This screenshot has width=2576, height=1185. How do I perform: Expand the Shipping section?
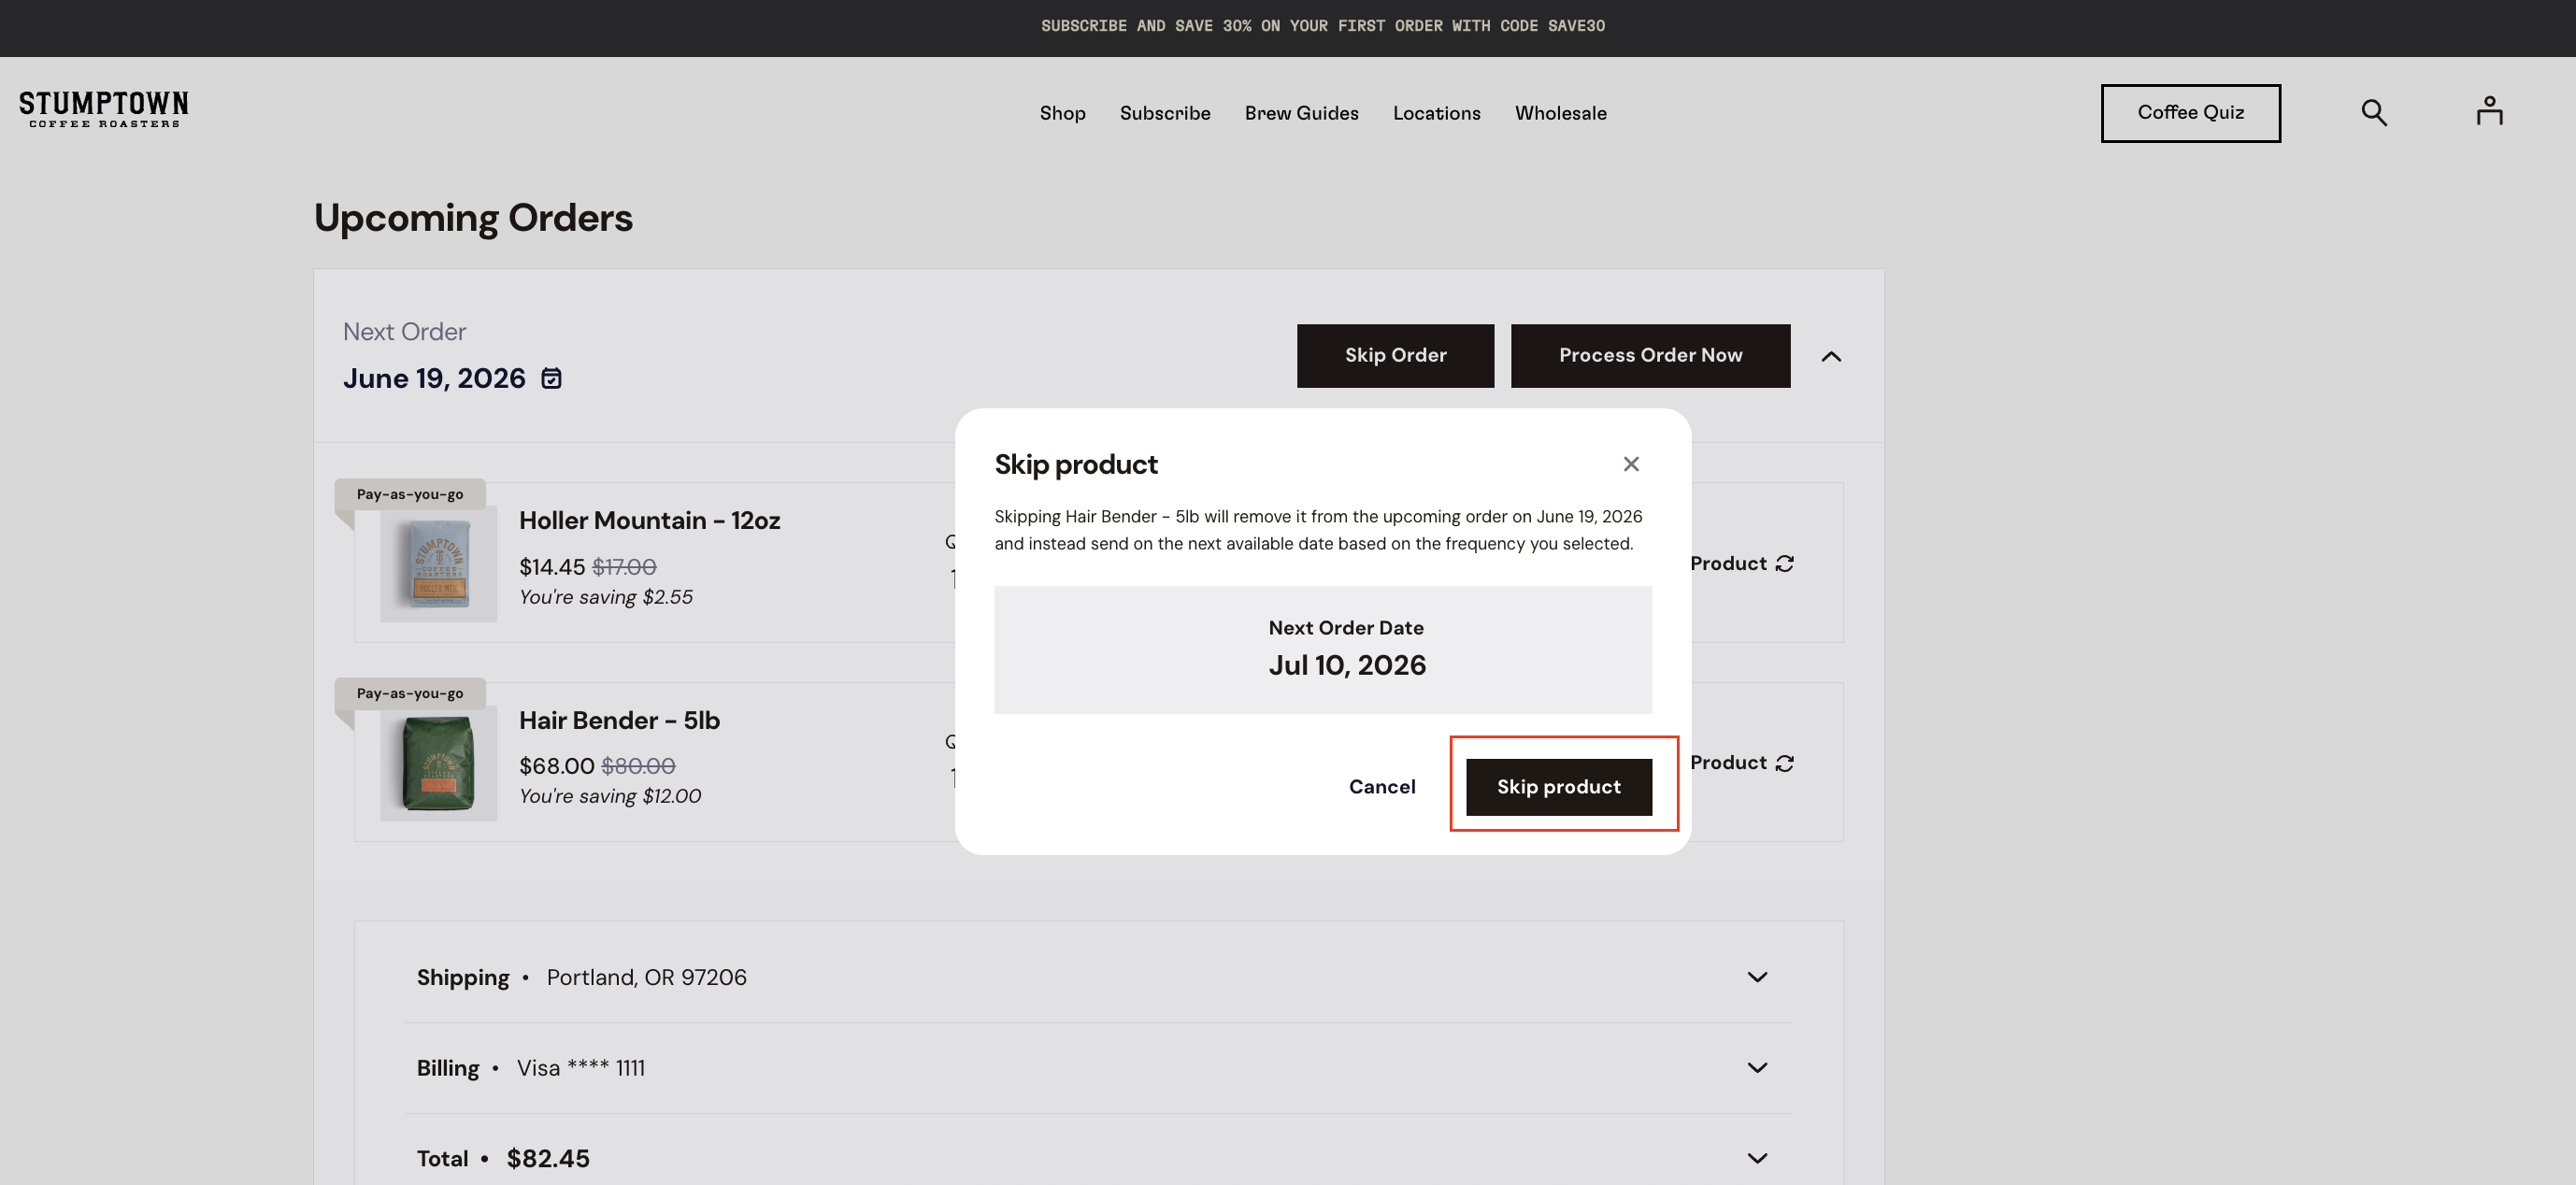pyautogui.click(x=1757, y=977)
